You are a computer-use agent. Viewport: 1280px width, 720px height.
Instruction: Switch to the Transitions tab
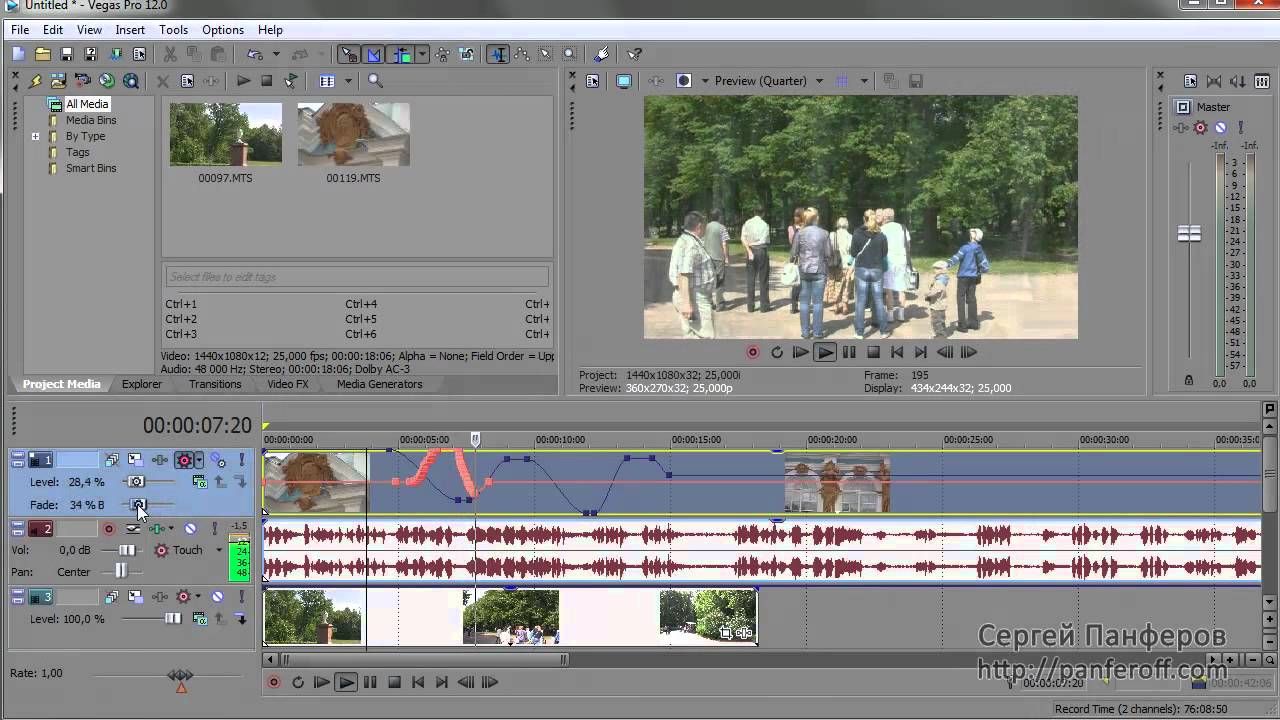(x=215, y=384)
